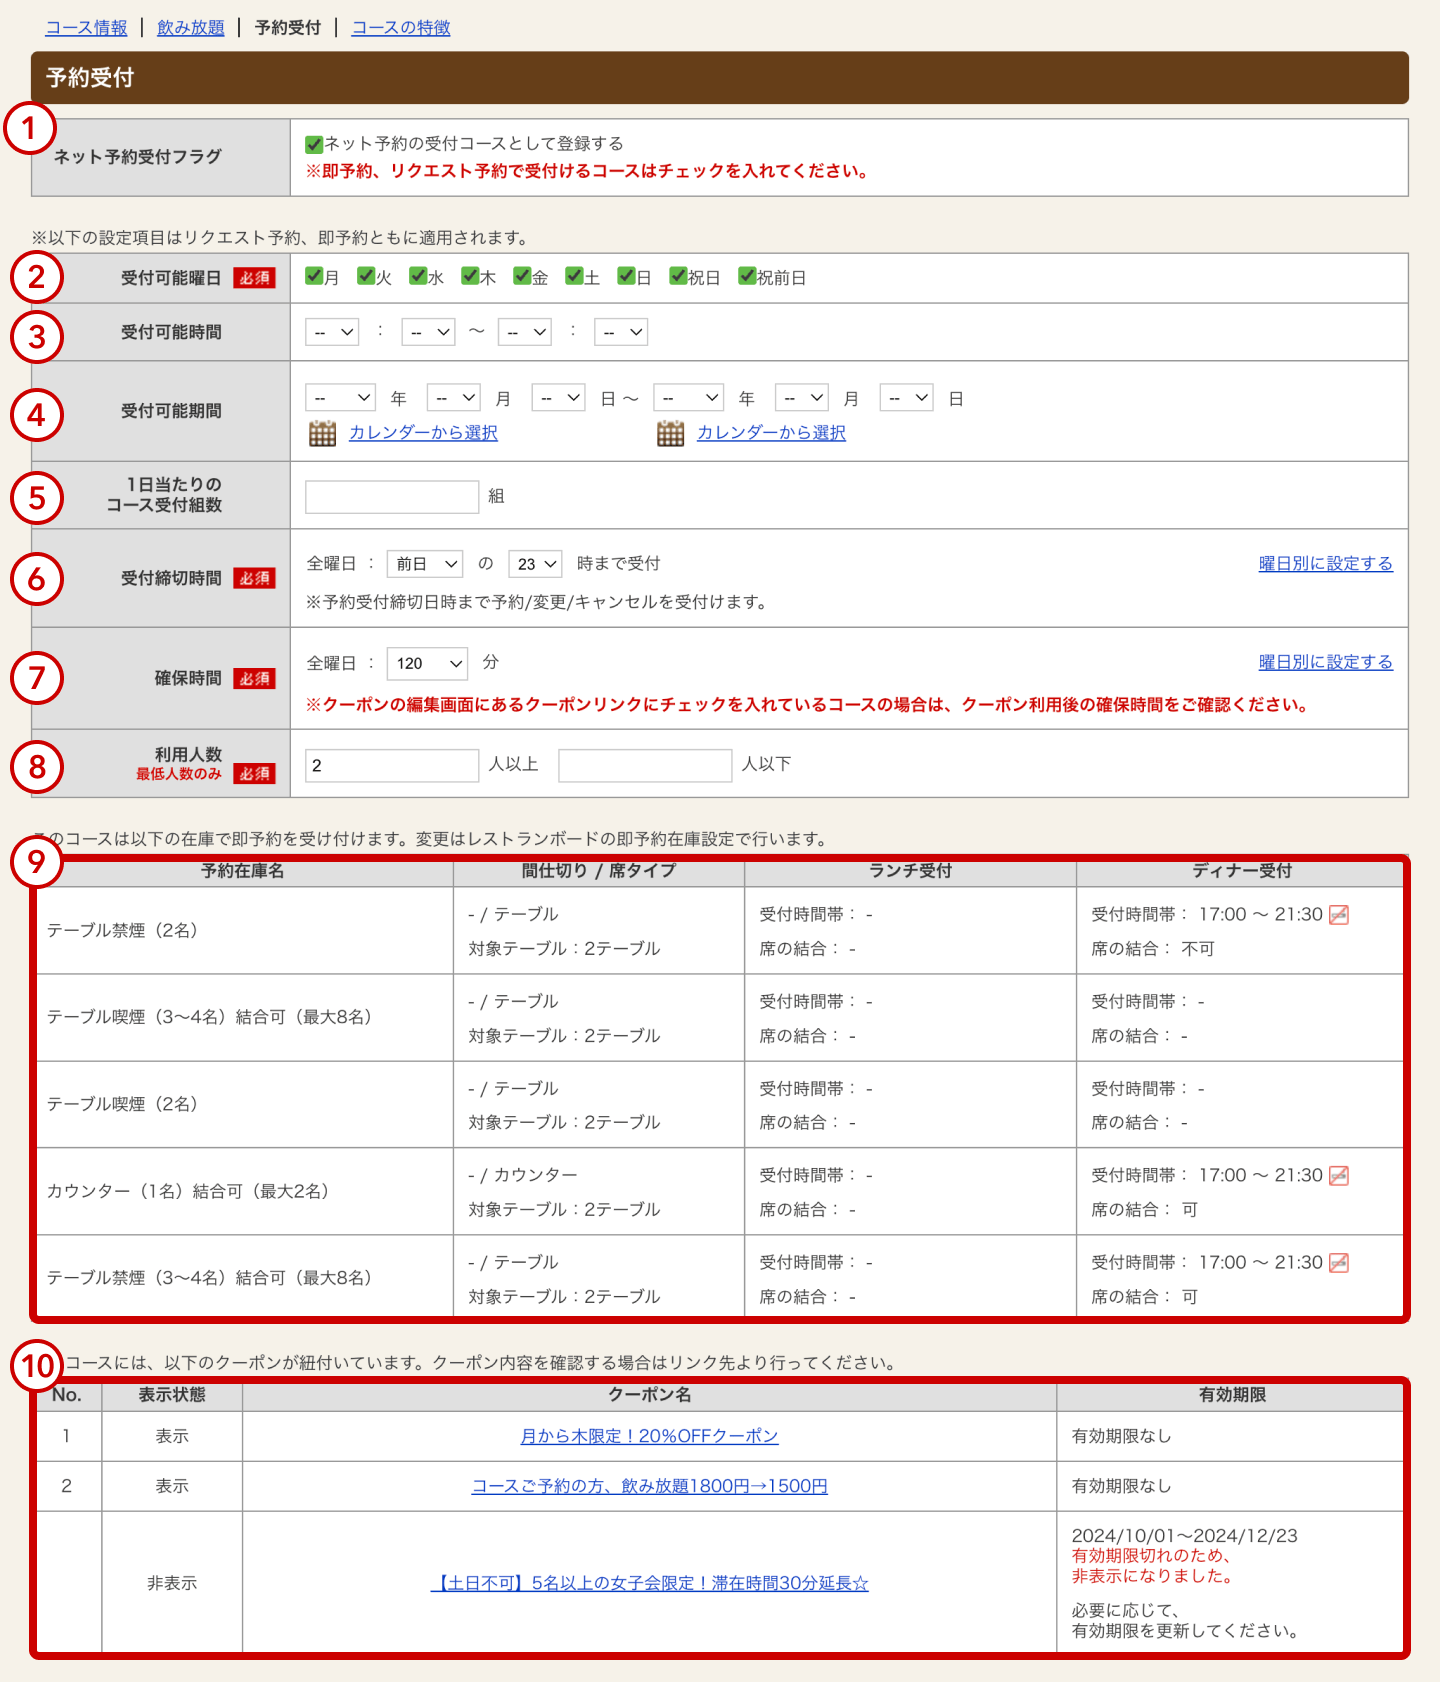Click maximum people 人以下 input field

click(x=645, y=765)
